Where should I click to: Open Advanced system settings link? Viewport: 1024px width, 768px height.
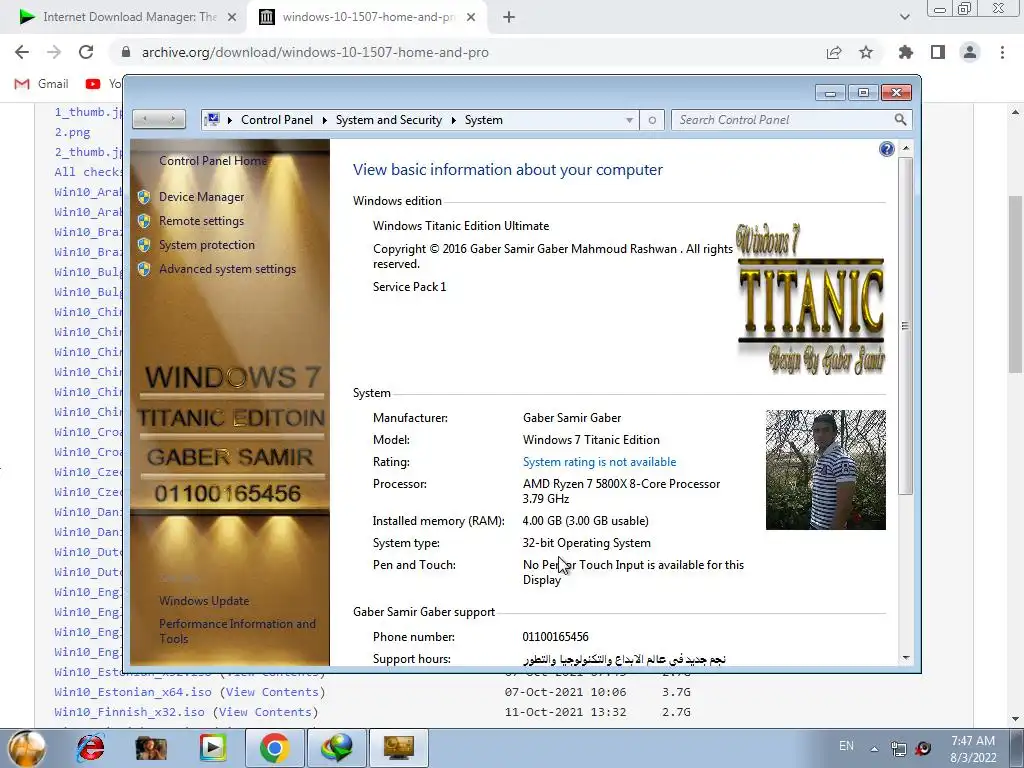point(227,269)
